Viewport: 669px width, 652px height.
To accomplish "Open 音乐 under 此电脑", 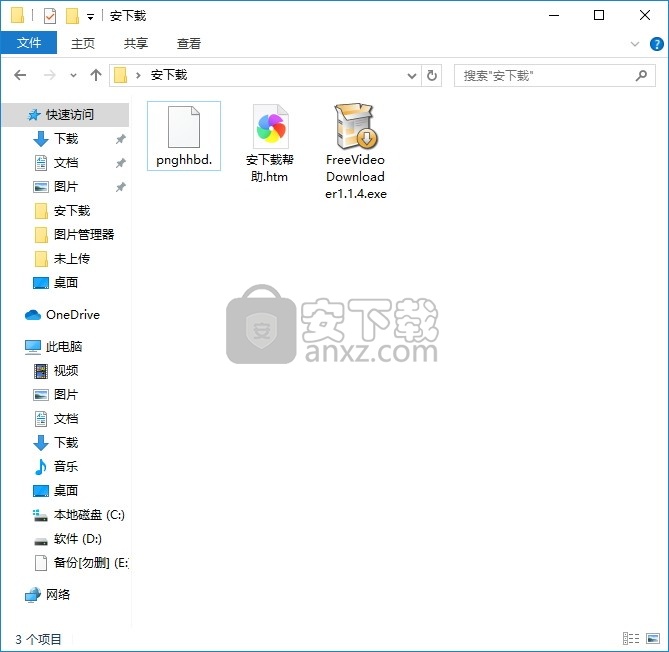I will 66,466.
